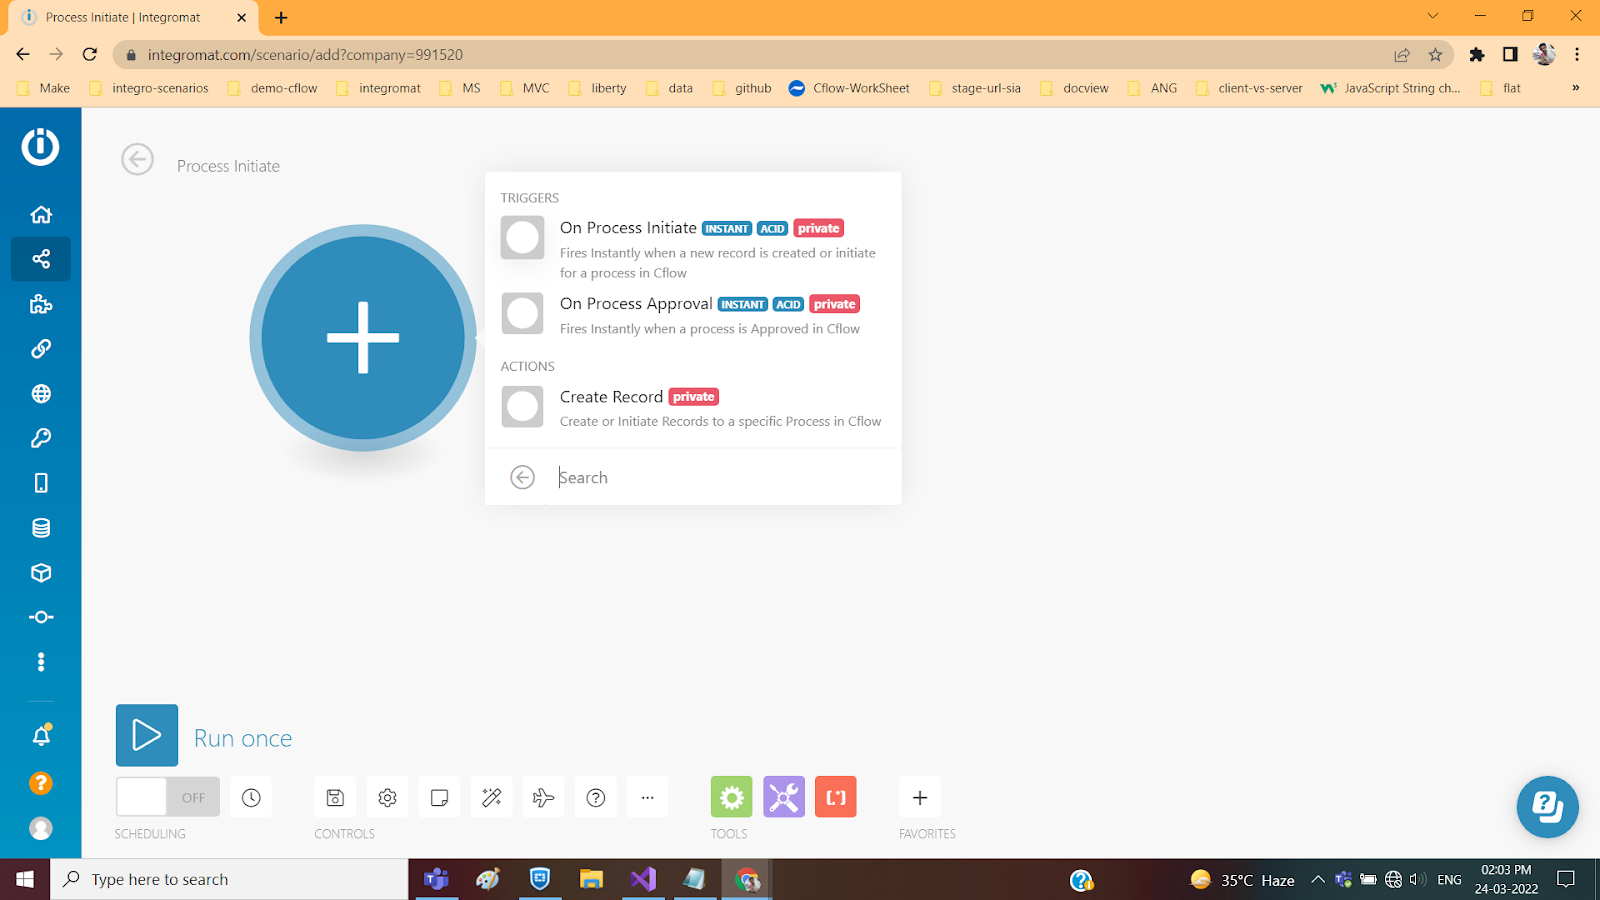
Task: Expand the hidden bookmarks overflow chevron
Action: pyautogui.click(x=1575, y=88)
